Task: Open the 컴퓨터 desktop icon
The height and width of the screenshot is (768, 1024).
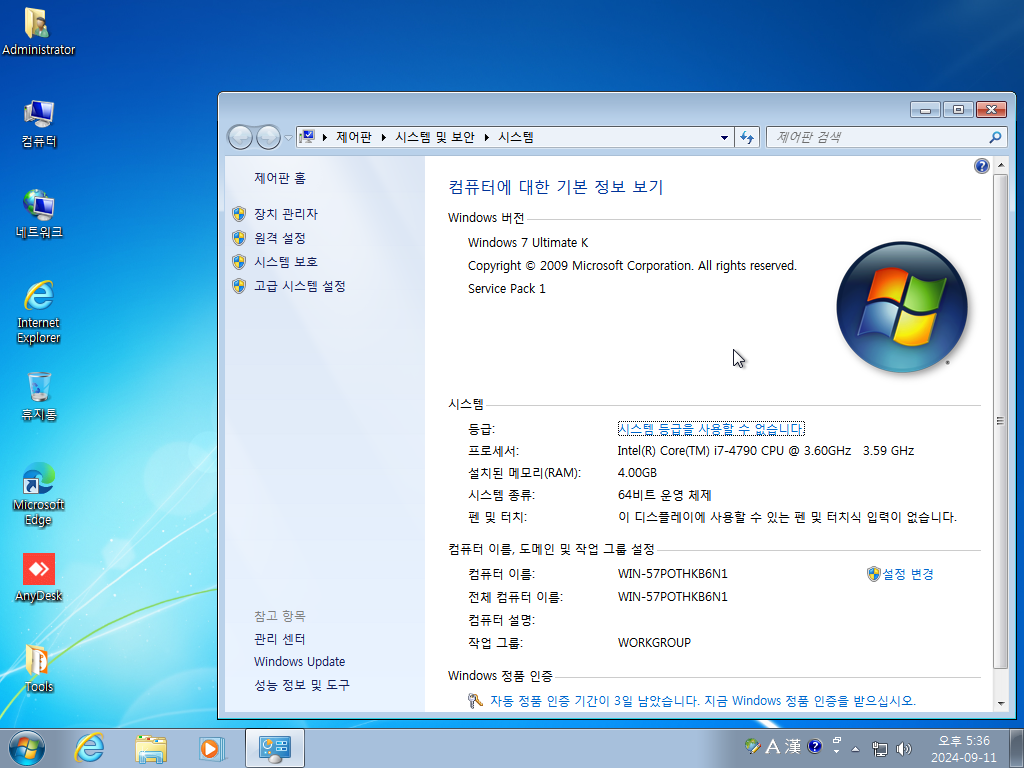Action: click(x=39, y=123)
